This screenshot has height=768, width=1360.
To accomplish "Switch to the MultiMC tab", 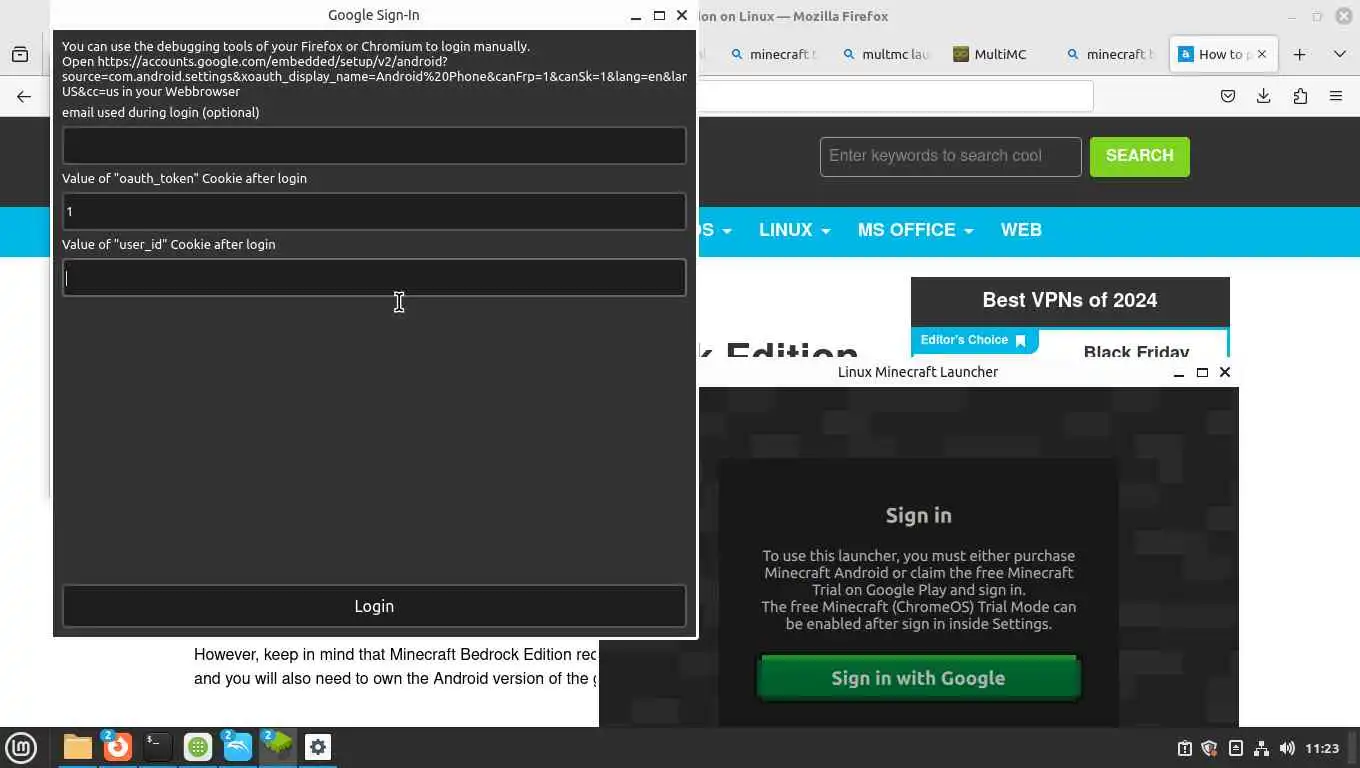I will pos(989,54).
